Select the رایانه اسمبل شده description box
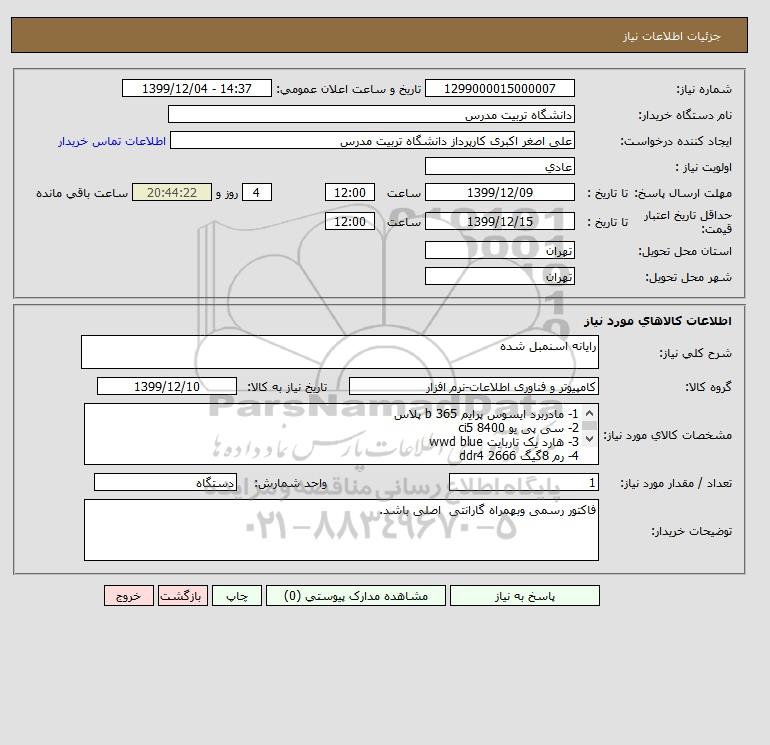The height and width of the screenshot is (745, 770). point(340,352)
